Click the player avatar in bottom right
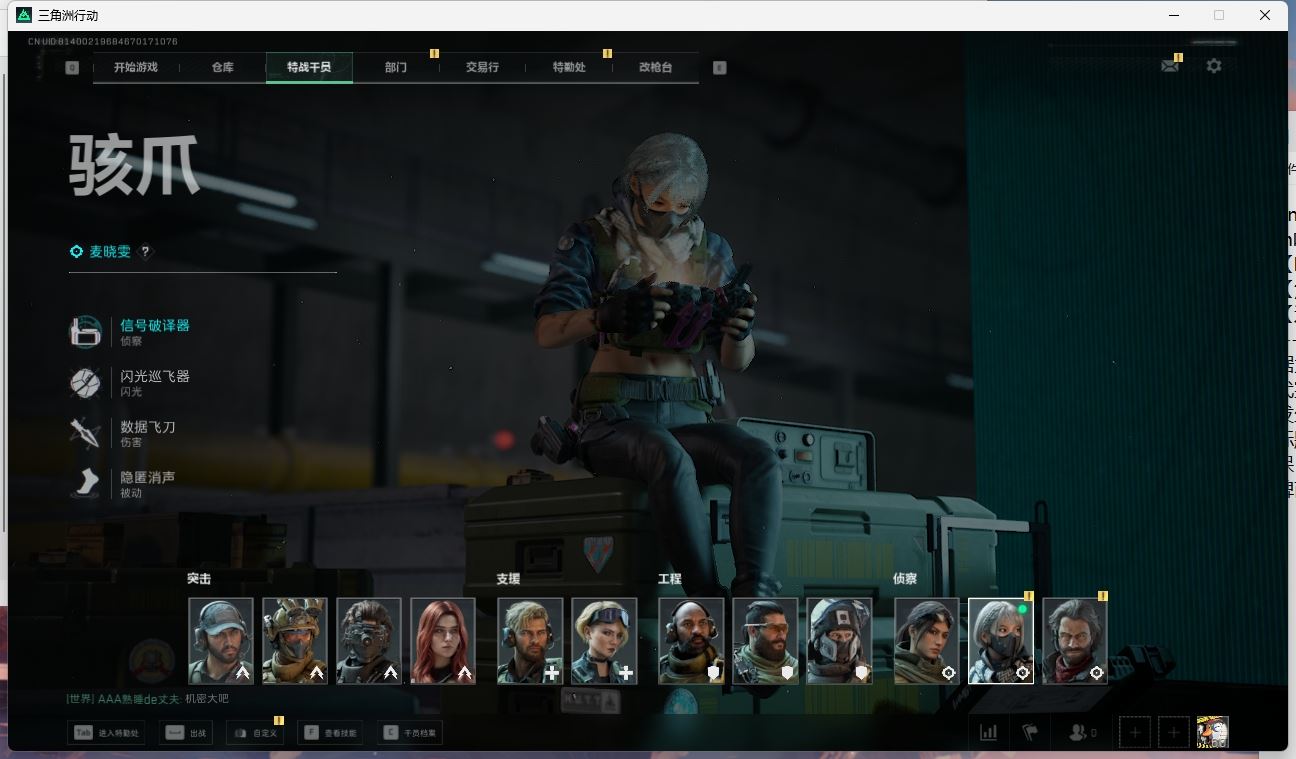This screenshot has width=1296, height=759. [x=1212, y=732]
